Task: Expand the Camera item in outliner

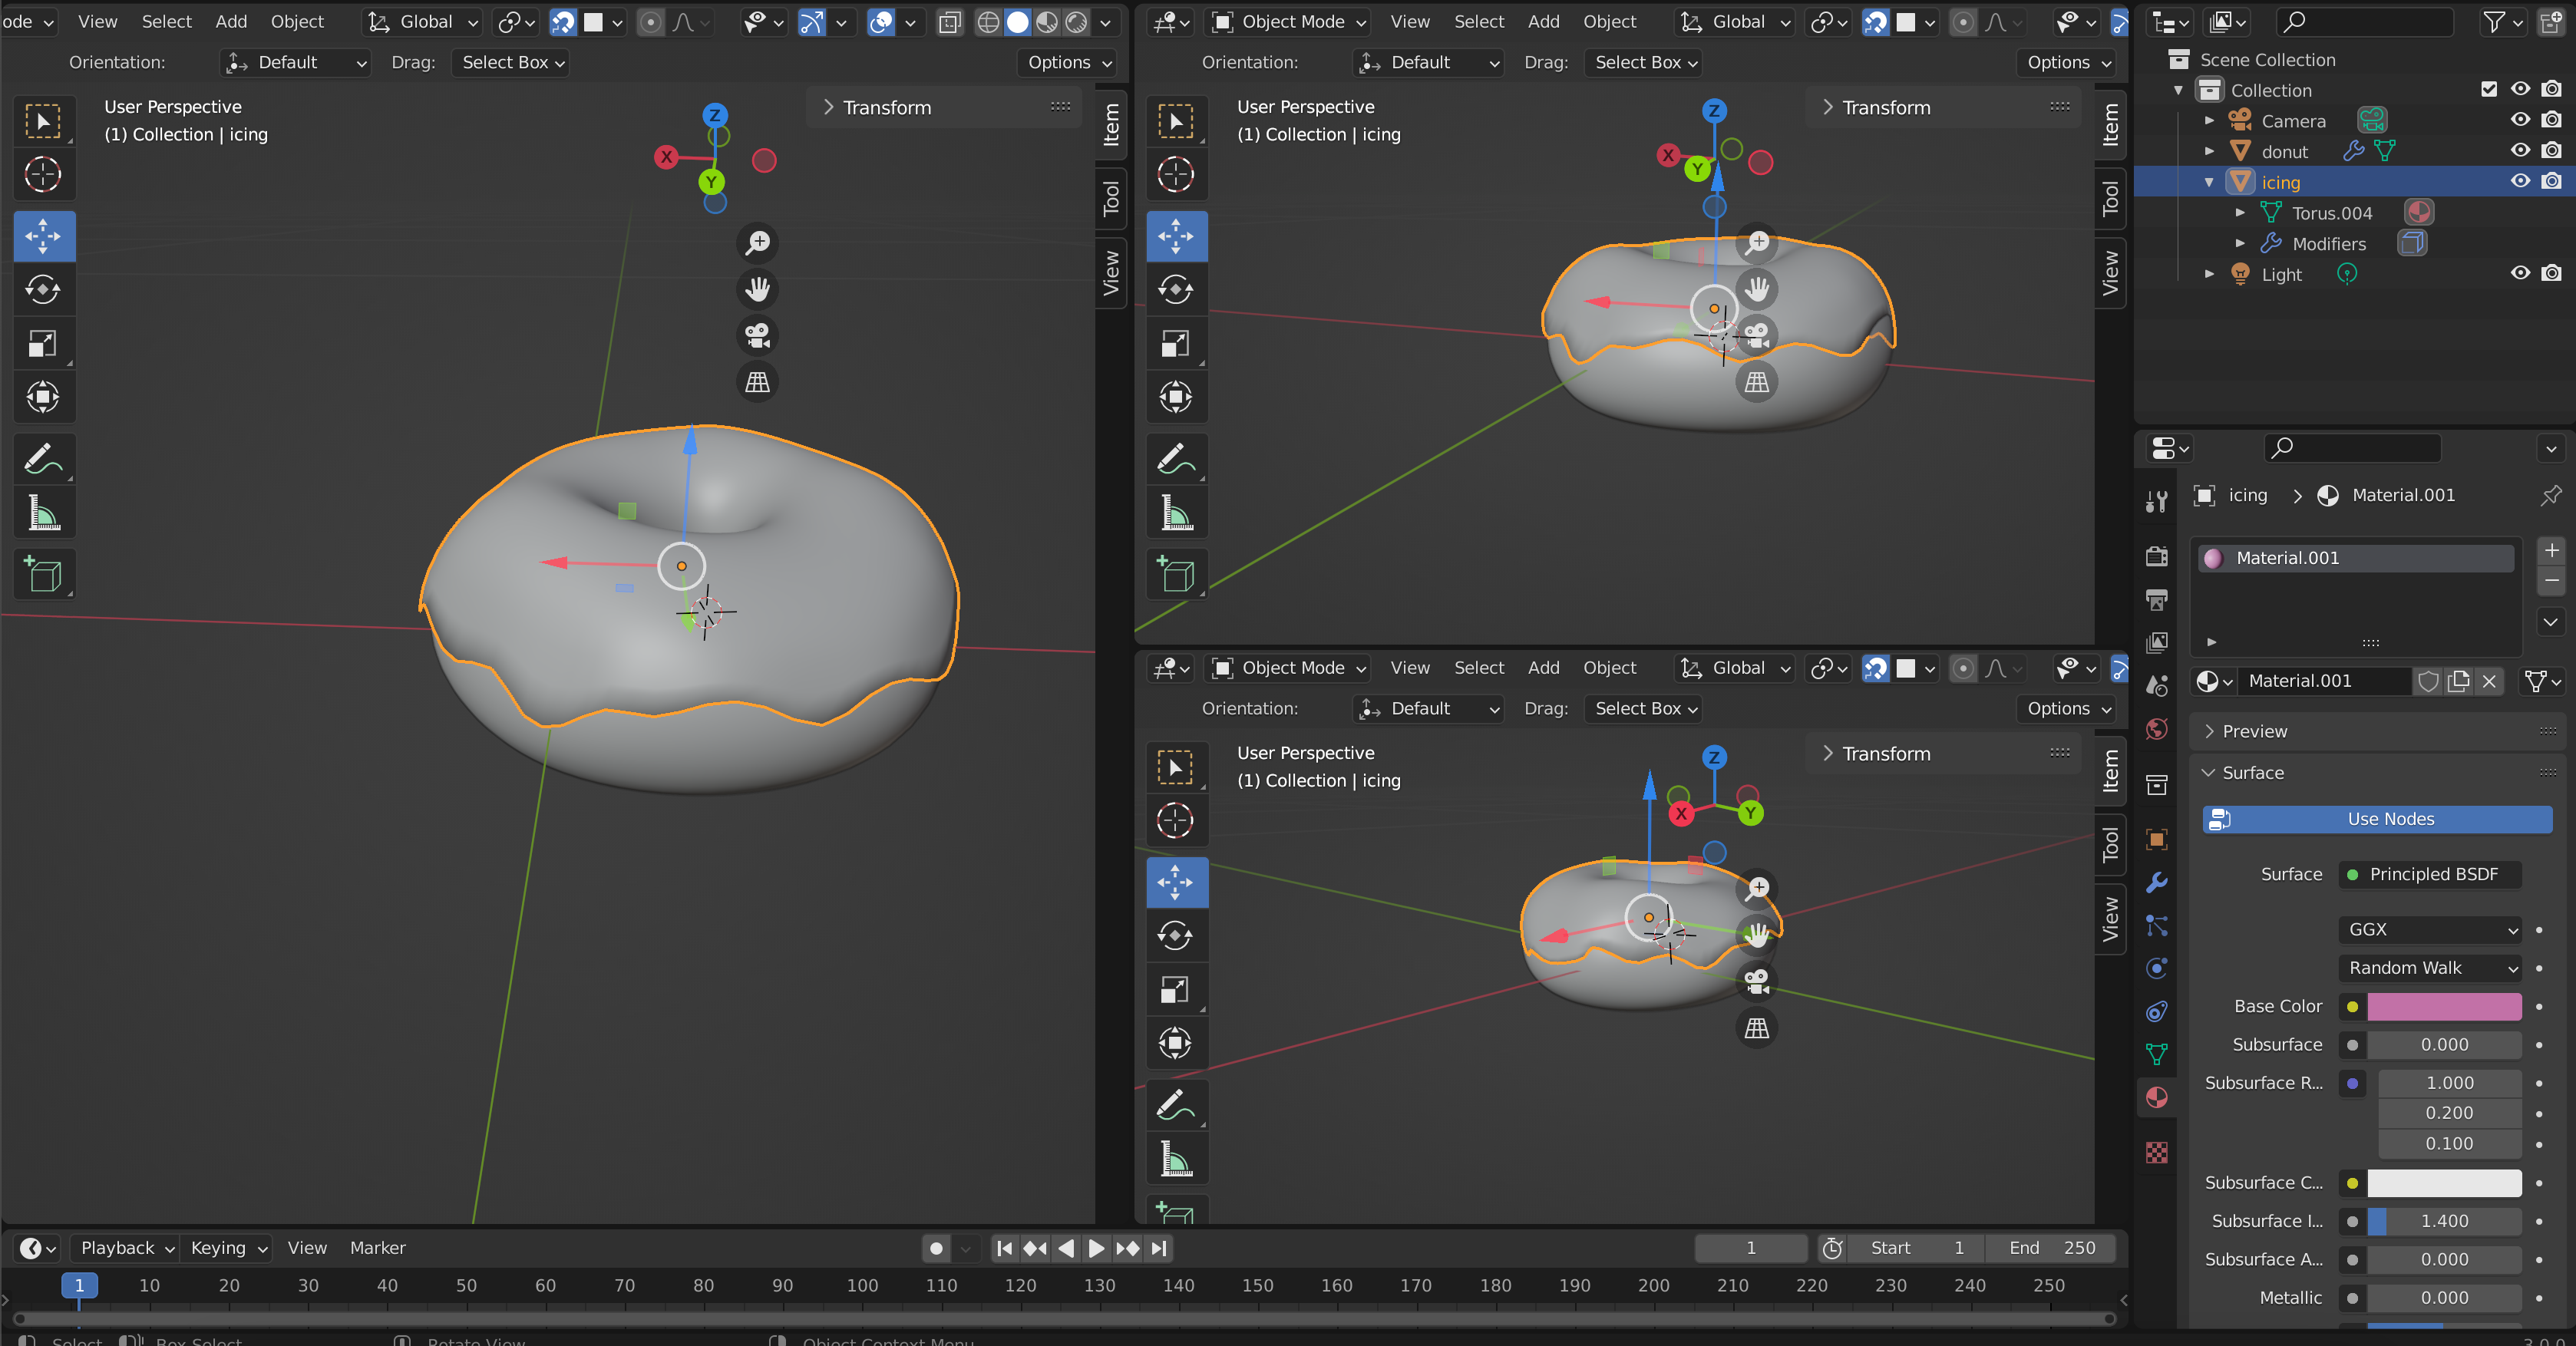Action: tap(2209, 121)
